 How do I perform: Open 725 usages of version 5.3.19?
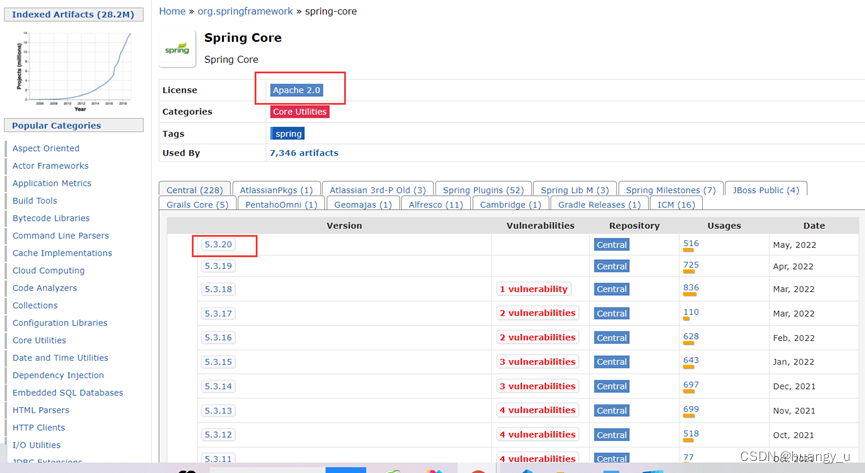click(x=691, y=265)
